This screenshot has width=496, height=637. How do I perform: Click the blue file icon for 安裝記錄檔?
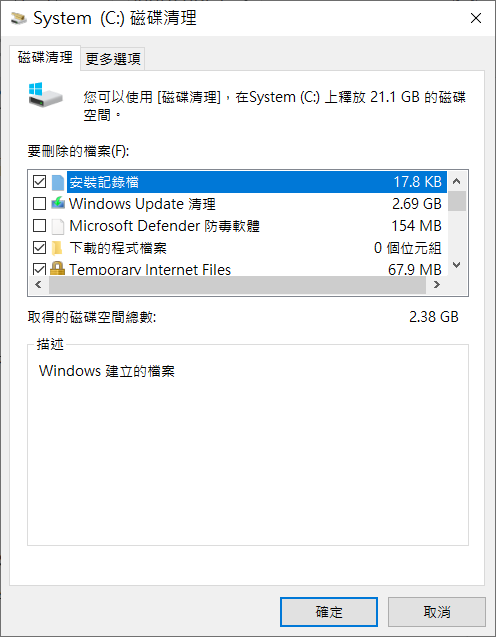coord(58,182)
